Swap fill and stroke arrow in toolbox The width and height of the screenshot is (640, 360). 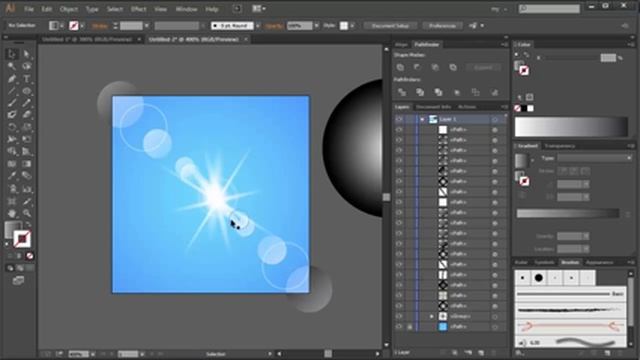pos(28,224)
